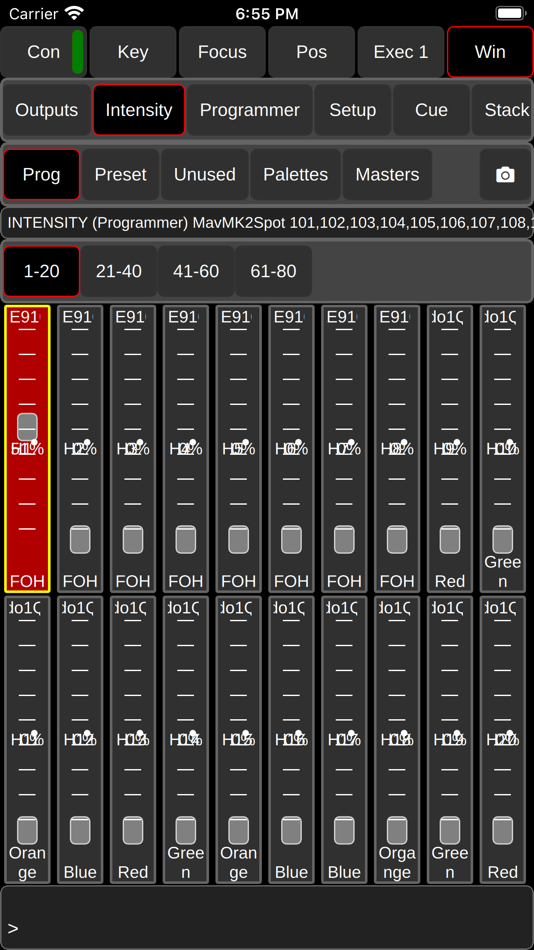Open the Pos view
Screen dimensions: 534x950
[312, 52]
